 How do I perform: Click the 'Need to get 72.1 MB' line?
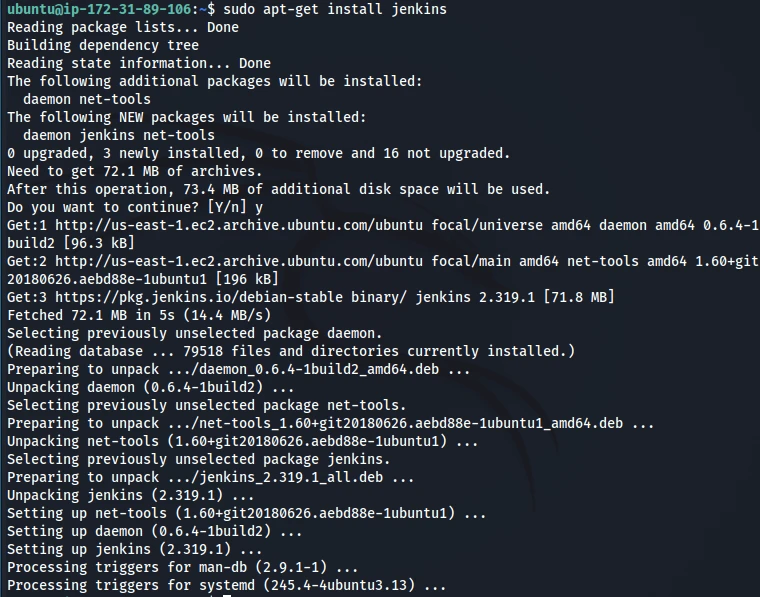tap(134, 171)
